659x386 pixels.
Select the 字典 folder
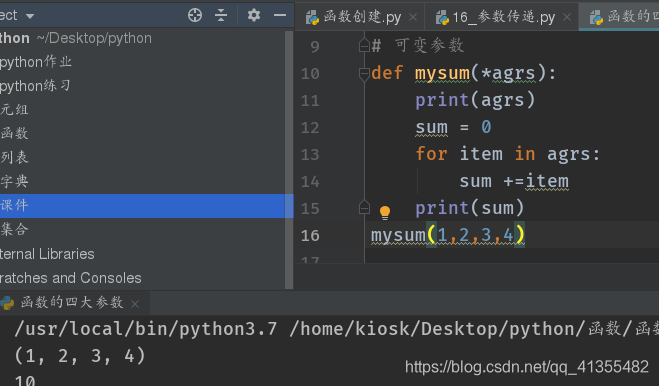(x=14, y=181)
